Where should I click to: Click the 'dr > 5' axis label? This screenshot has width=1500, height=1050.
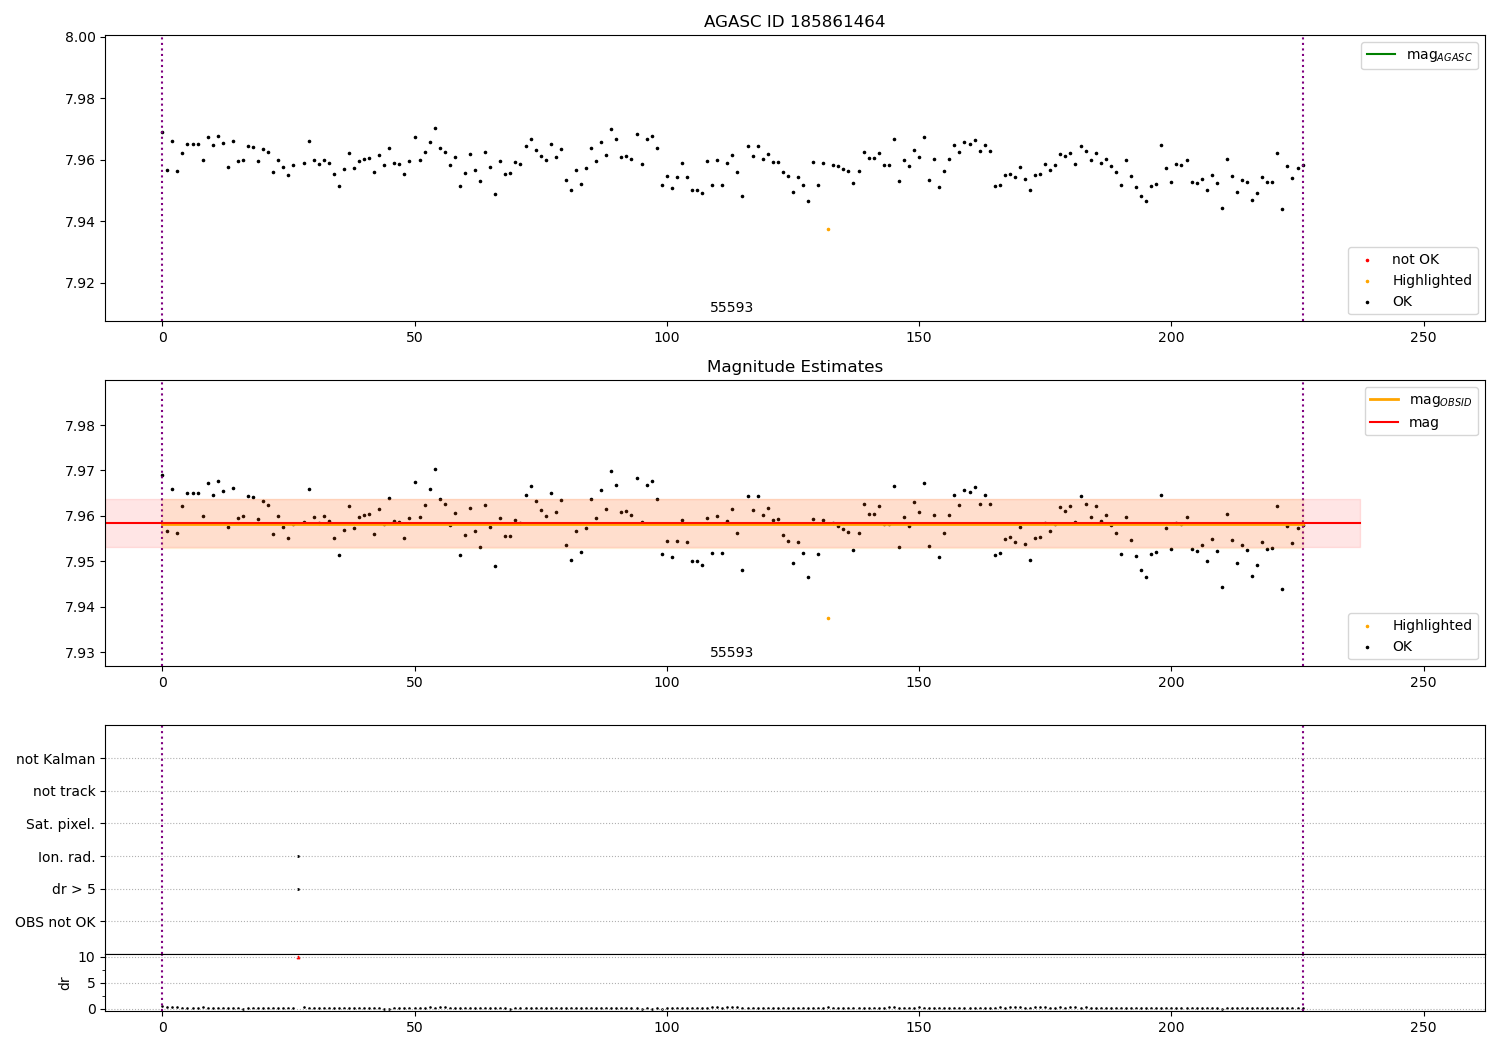(x=74, y=890)
